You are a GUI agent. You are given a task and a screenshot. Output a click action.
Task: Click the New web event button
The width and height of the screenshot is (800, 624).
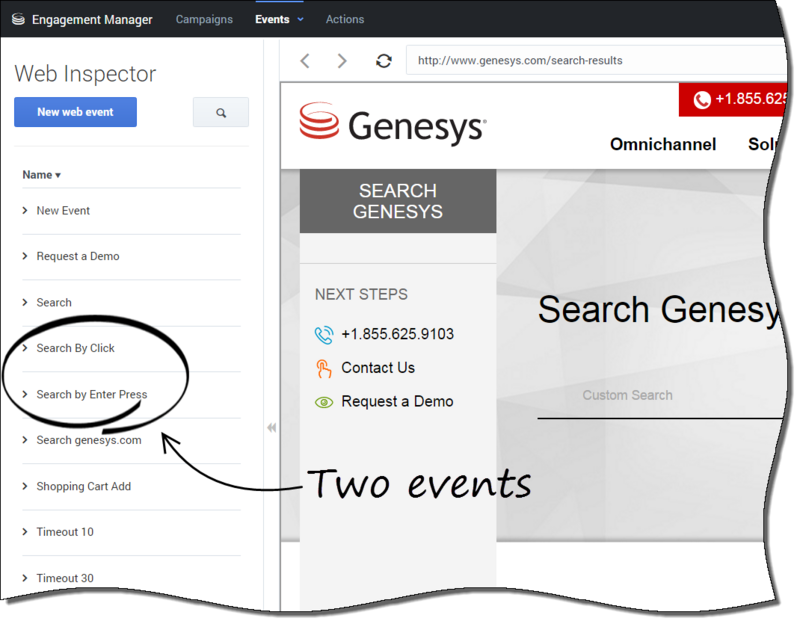pos(75,113)
